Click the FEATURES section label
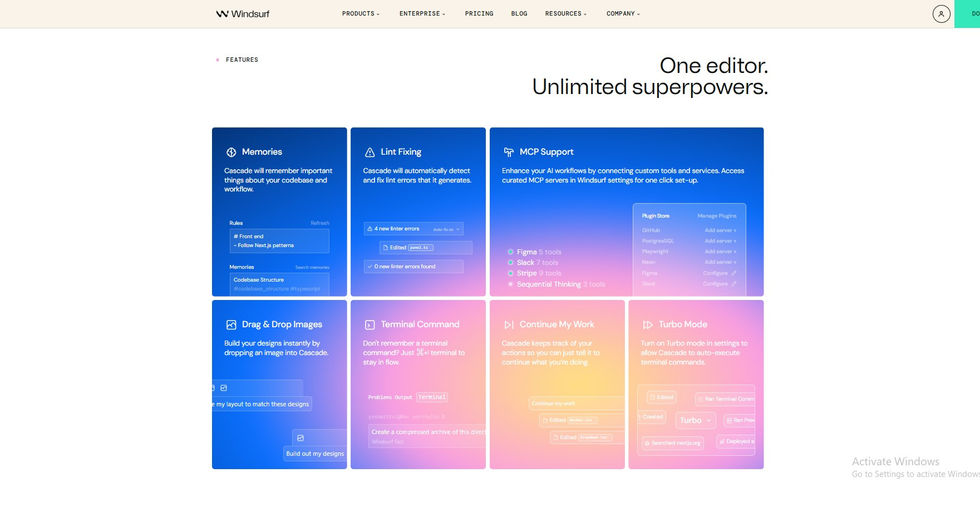The image size is (980, 507). point(242,60)
